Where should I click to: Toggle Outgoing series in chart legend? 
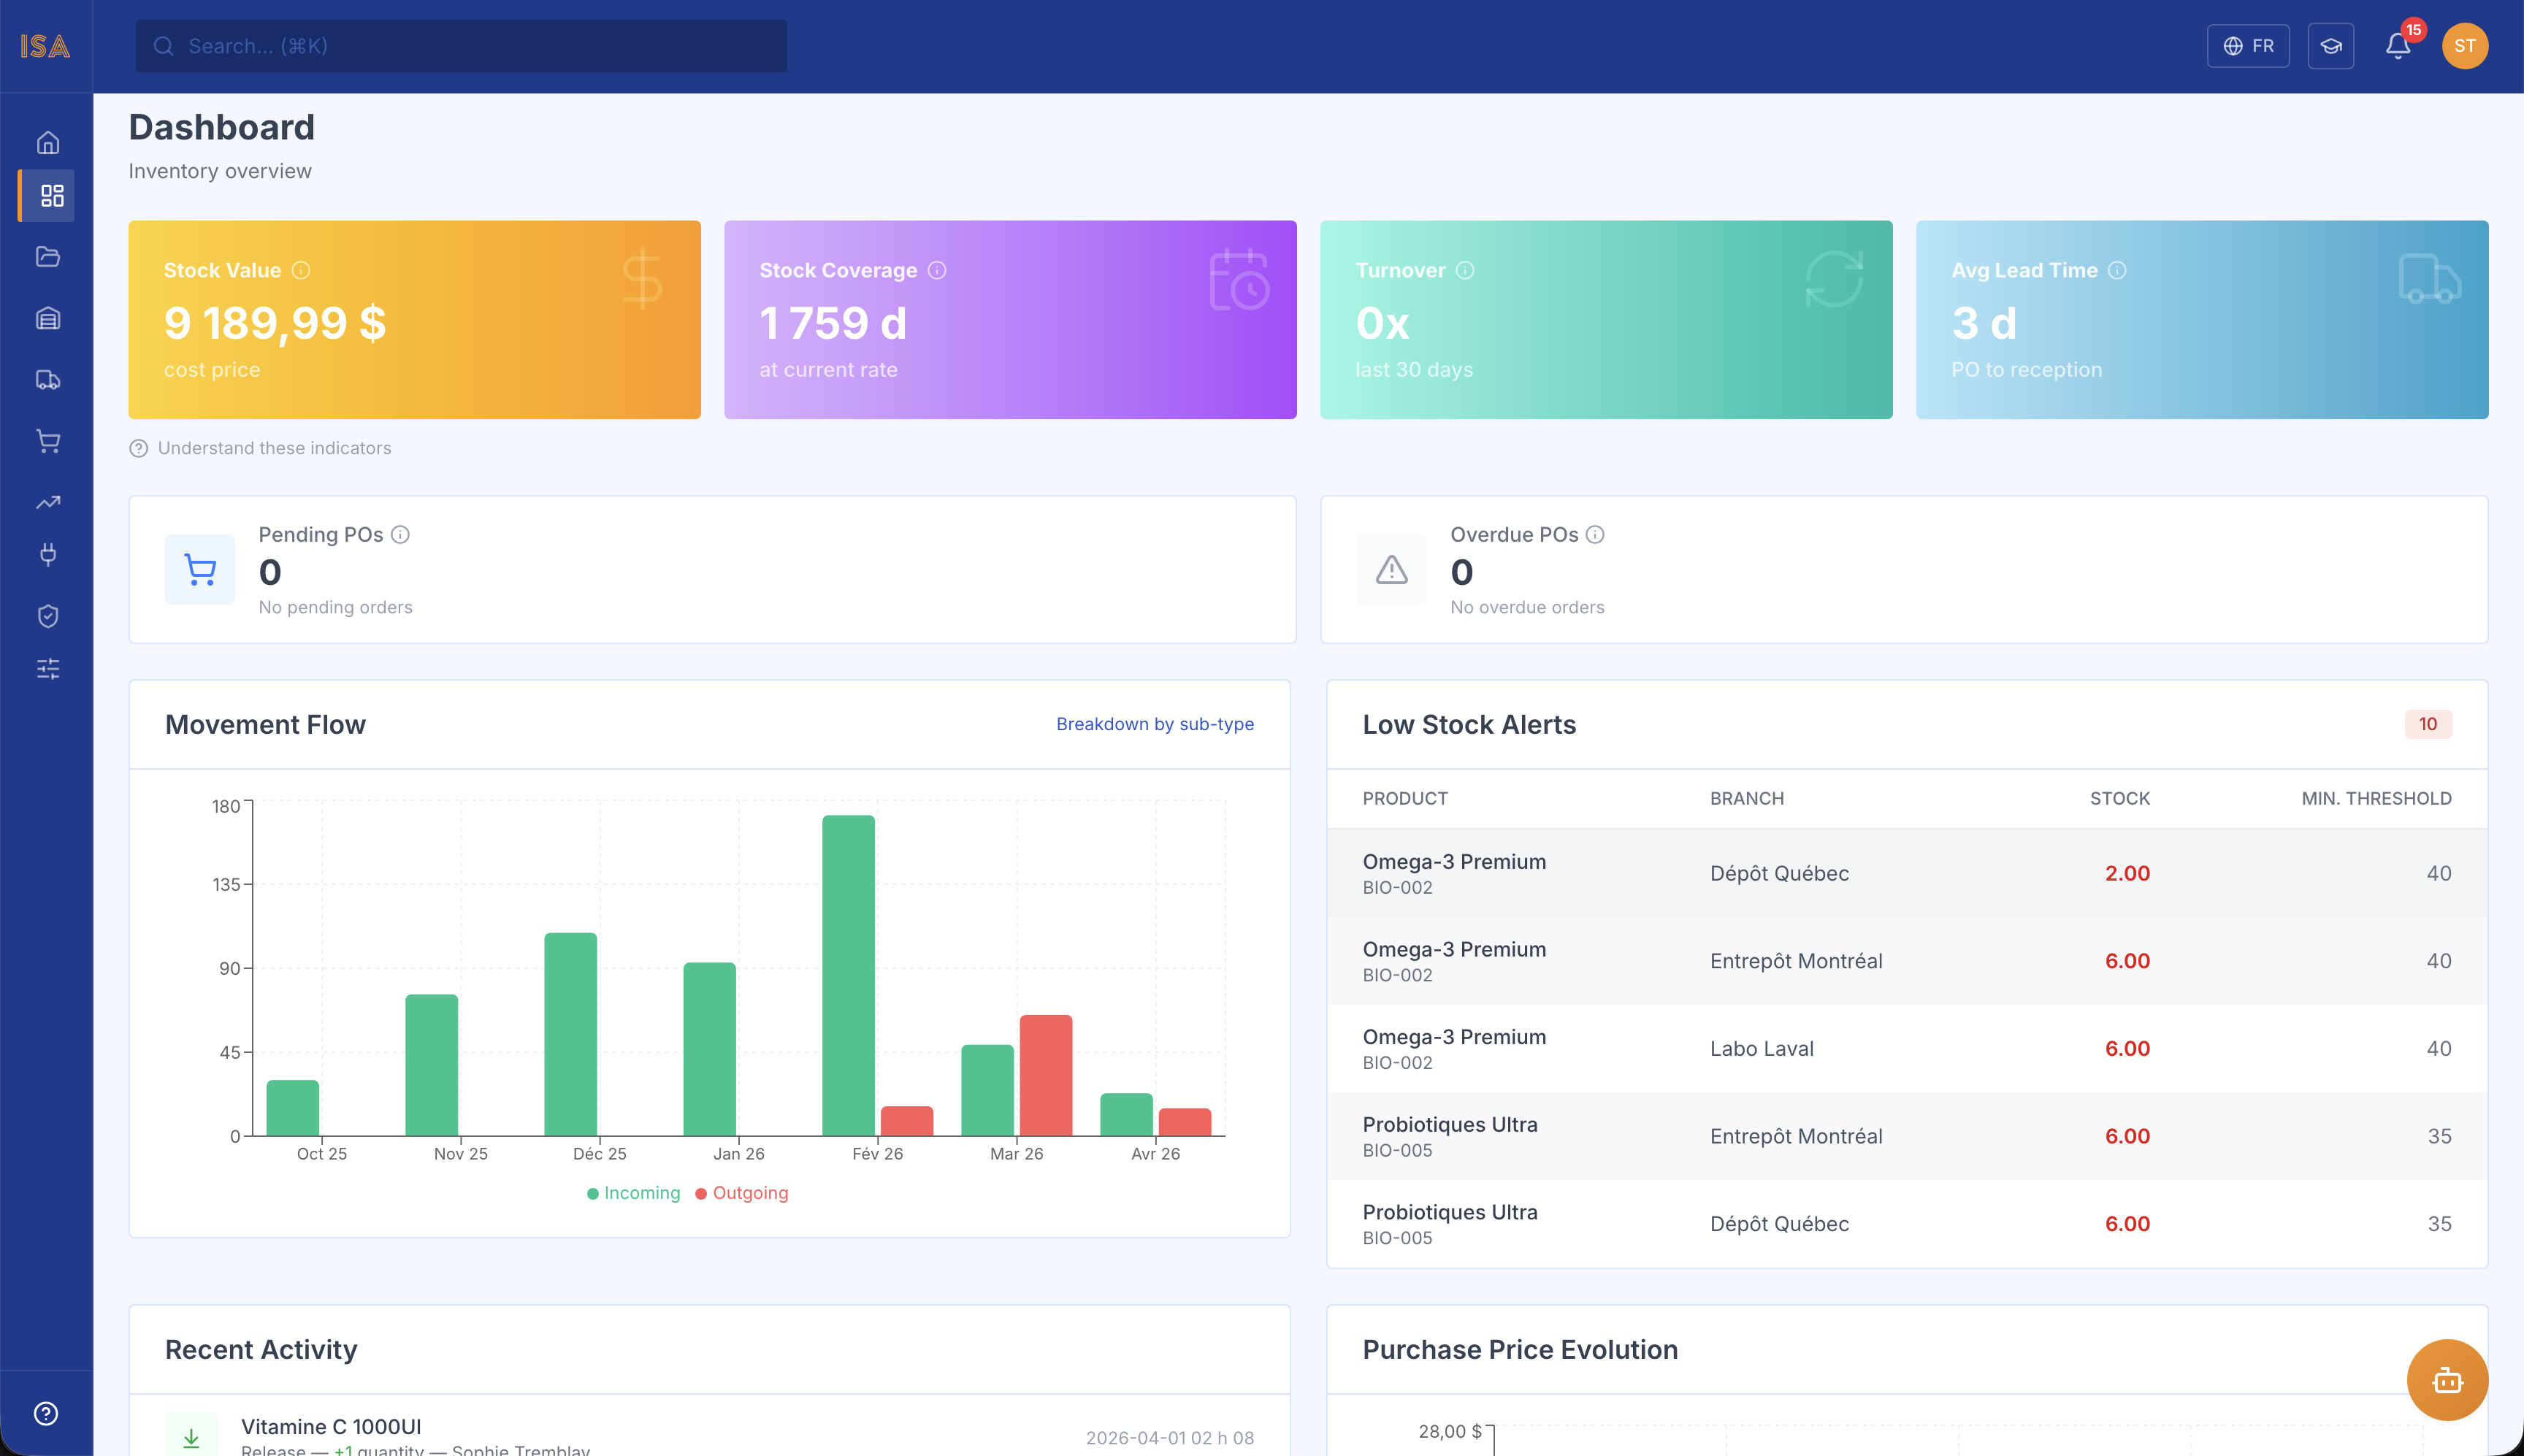coord(742,1193)
